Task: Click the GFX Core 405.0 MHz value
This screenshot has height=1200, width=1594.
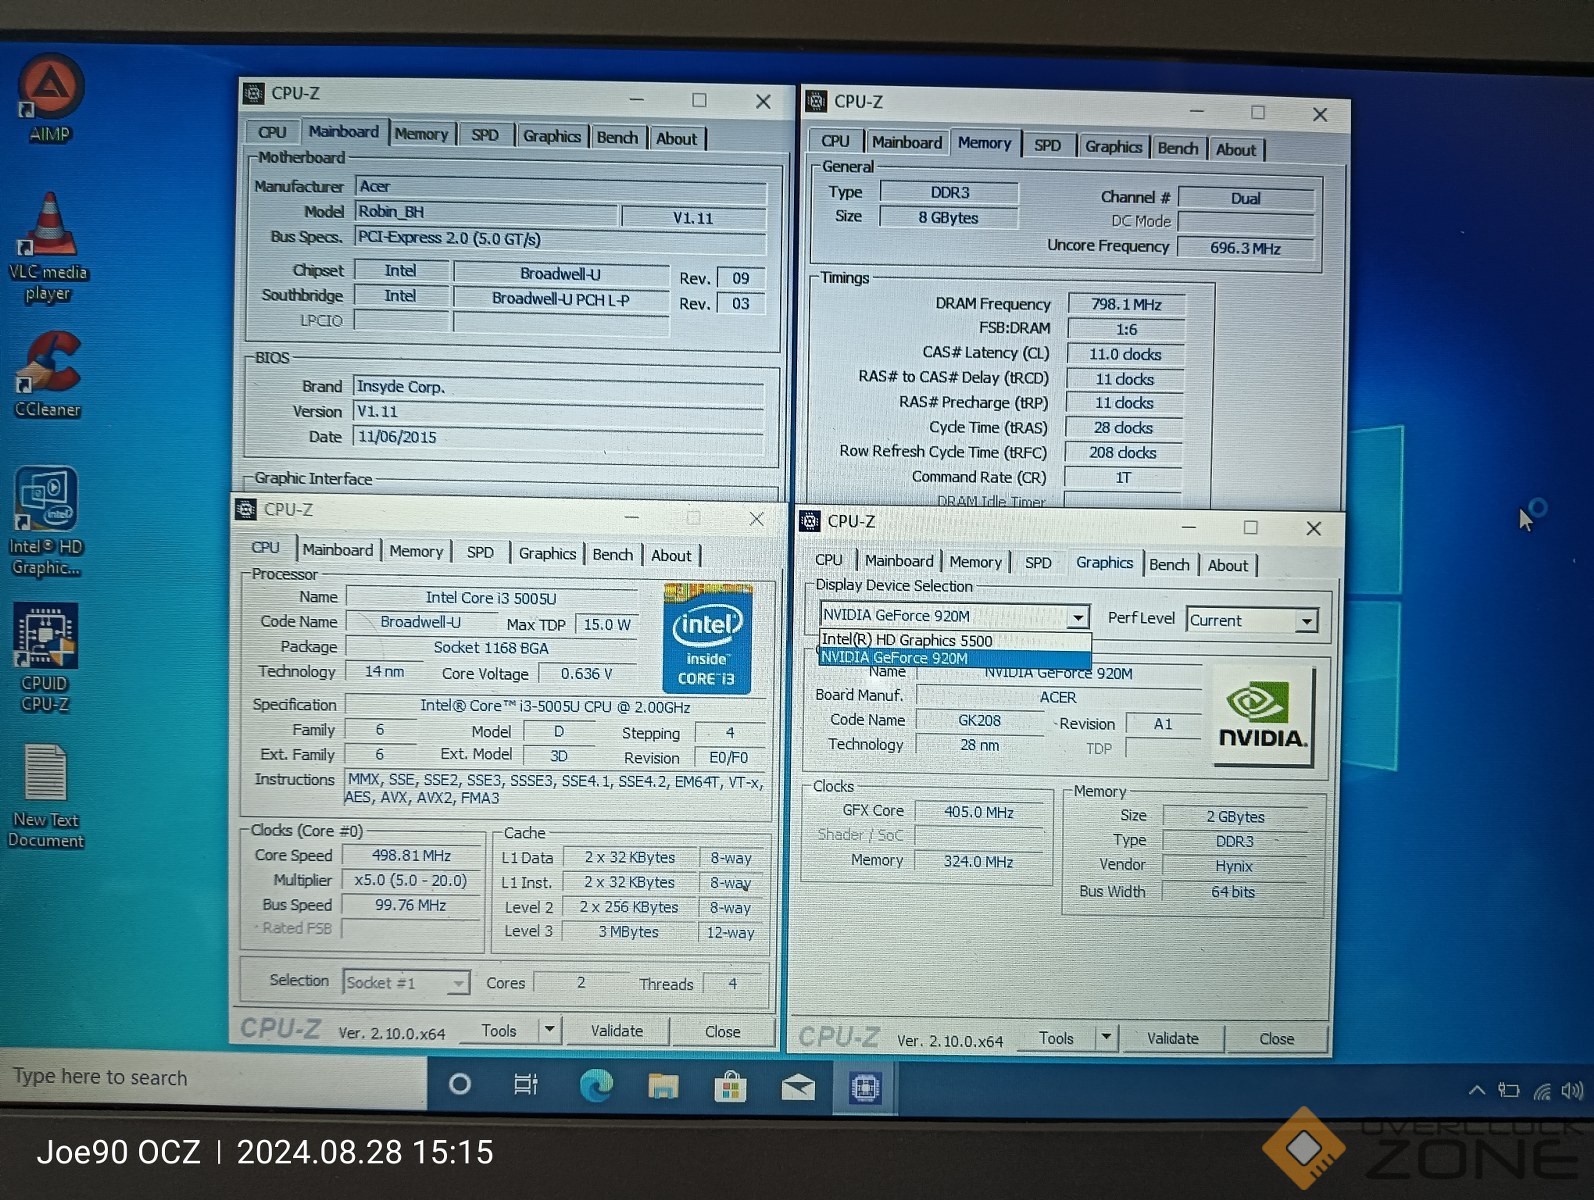Action: (978, 812)
